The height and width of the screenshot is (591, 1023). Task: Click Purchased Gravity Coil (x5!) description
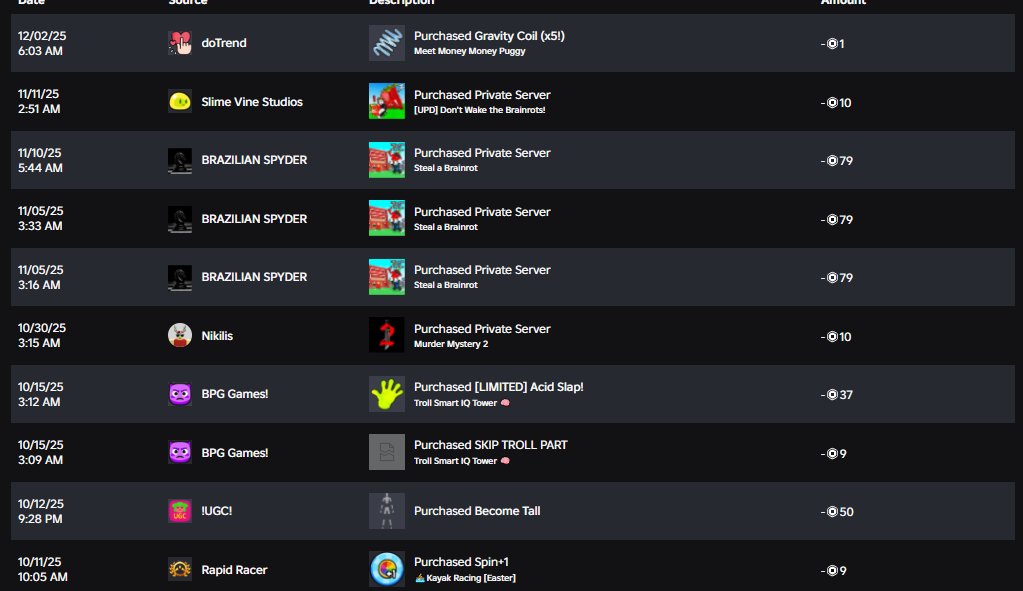coord(489,36)
